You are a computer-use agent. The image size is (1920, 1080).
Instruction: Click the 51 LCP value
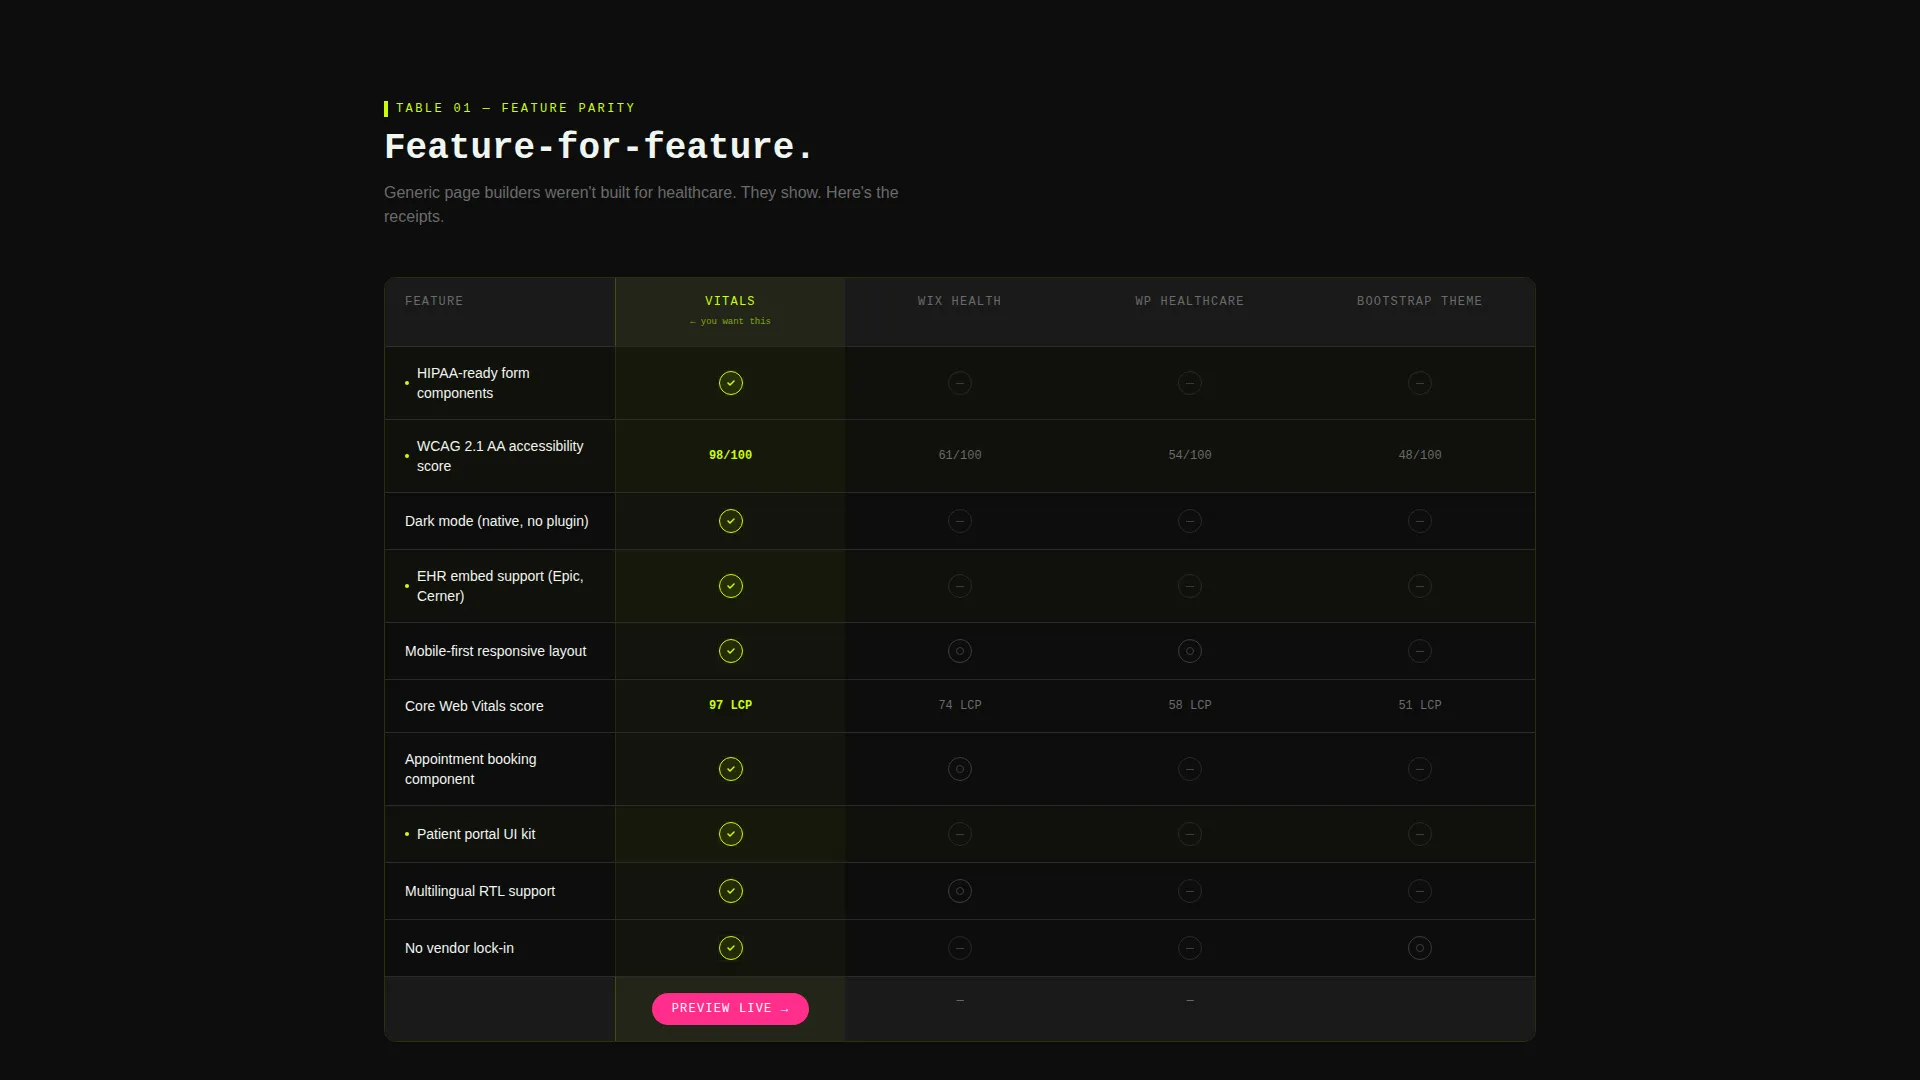(1420, 705)
